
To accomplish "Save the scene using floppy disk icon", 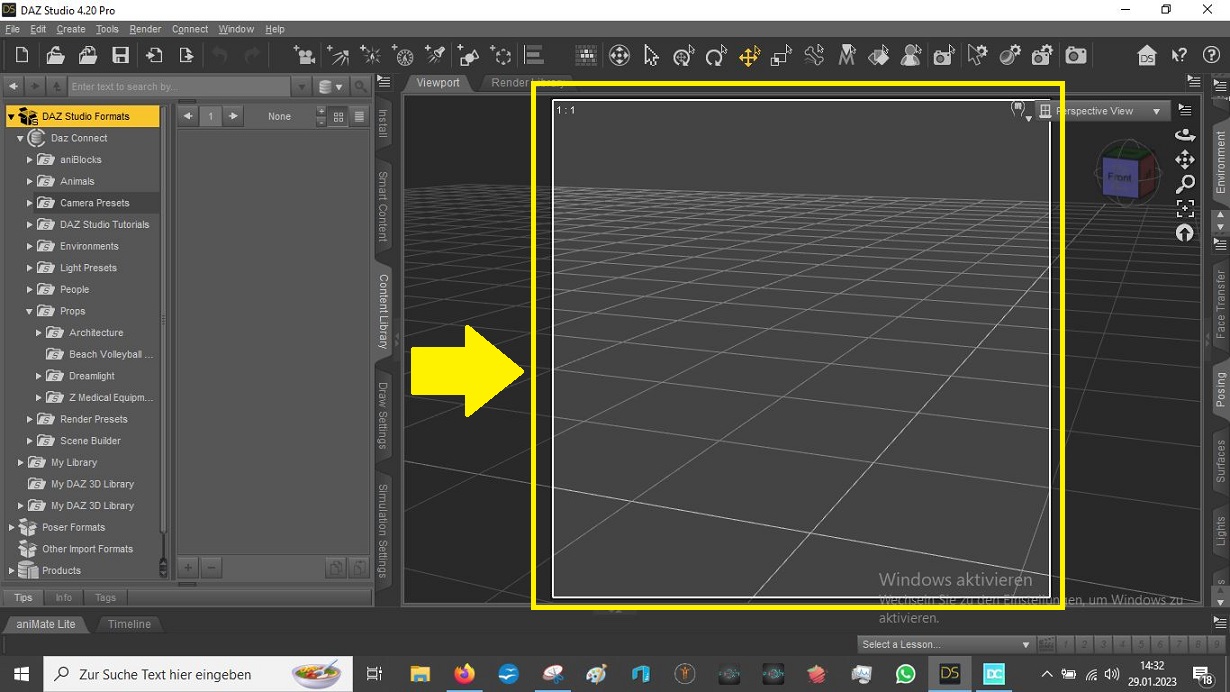I will pyautogui.click(x=120, y=56).
